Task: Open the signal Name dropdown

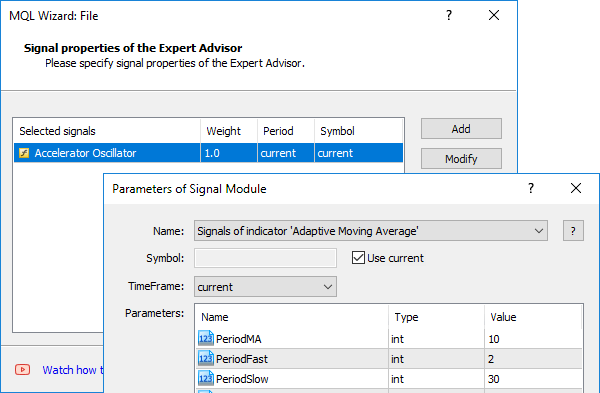Action: 371,231
